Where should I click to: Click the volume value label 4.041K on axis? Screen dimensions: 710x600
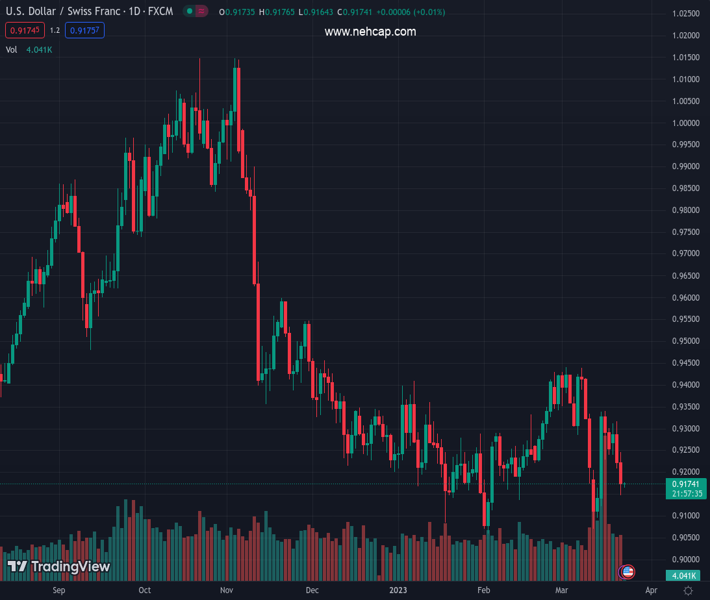pos(685,576)
